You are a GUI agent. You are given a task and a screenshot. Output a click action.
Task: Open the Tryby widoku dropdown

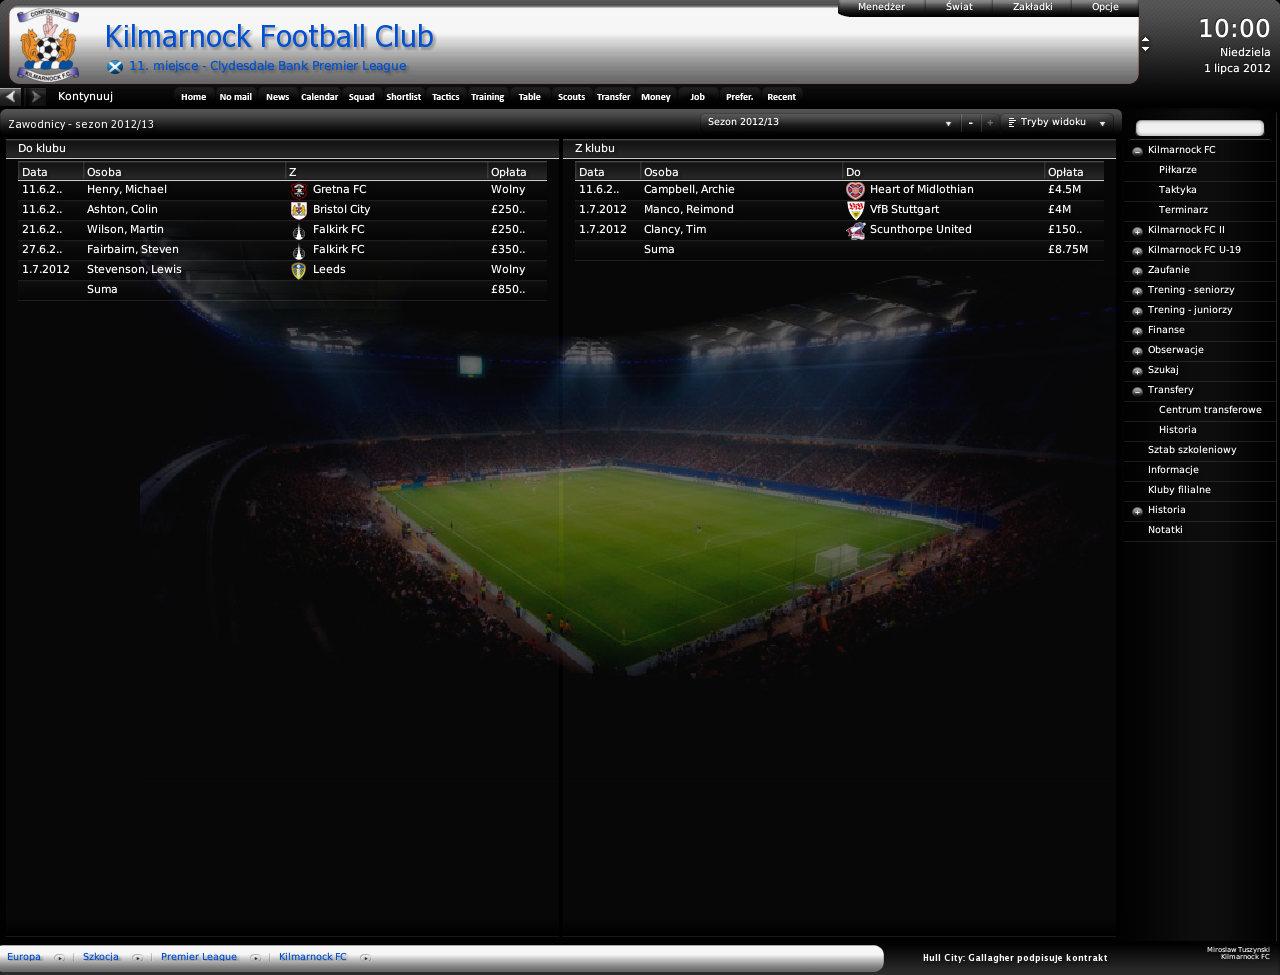[1057, 122]
